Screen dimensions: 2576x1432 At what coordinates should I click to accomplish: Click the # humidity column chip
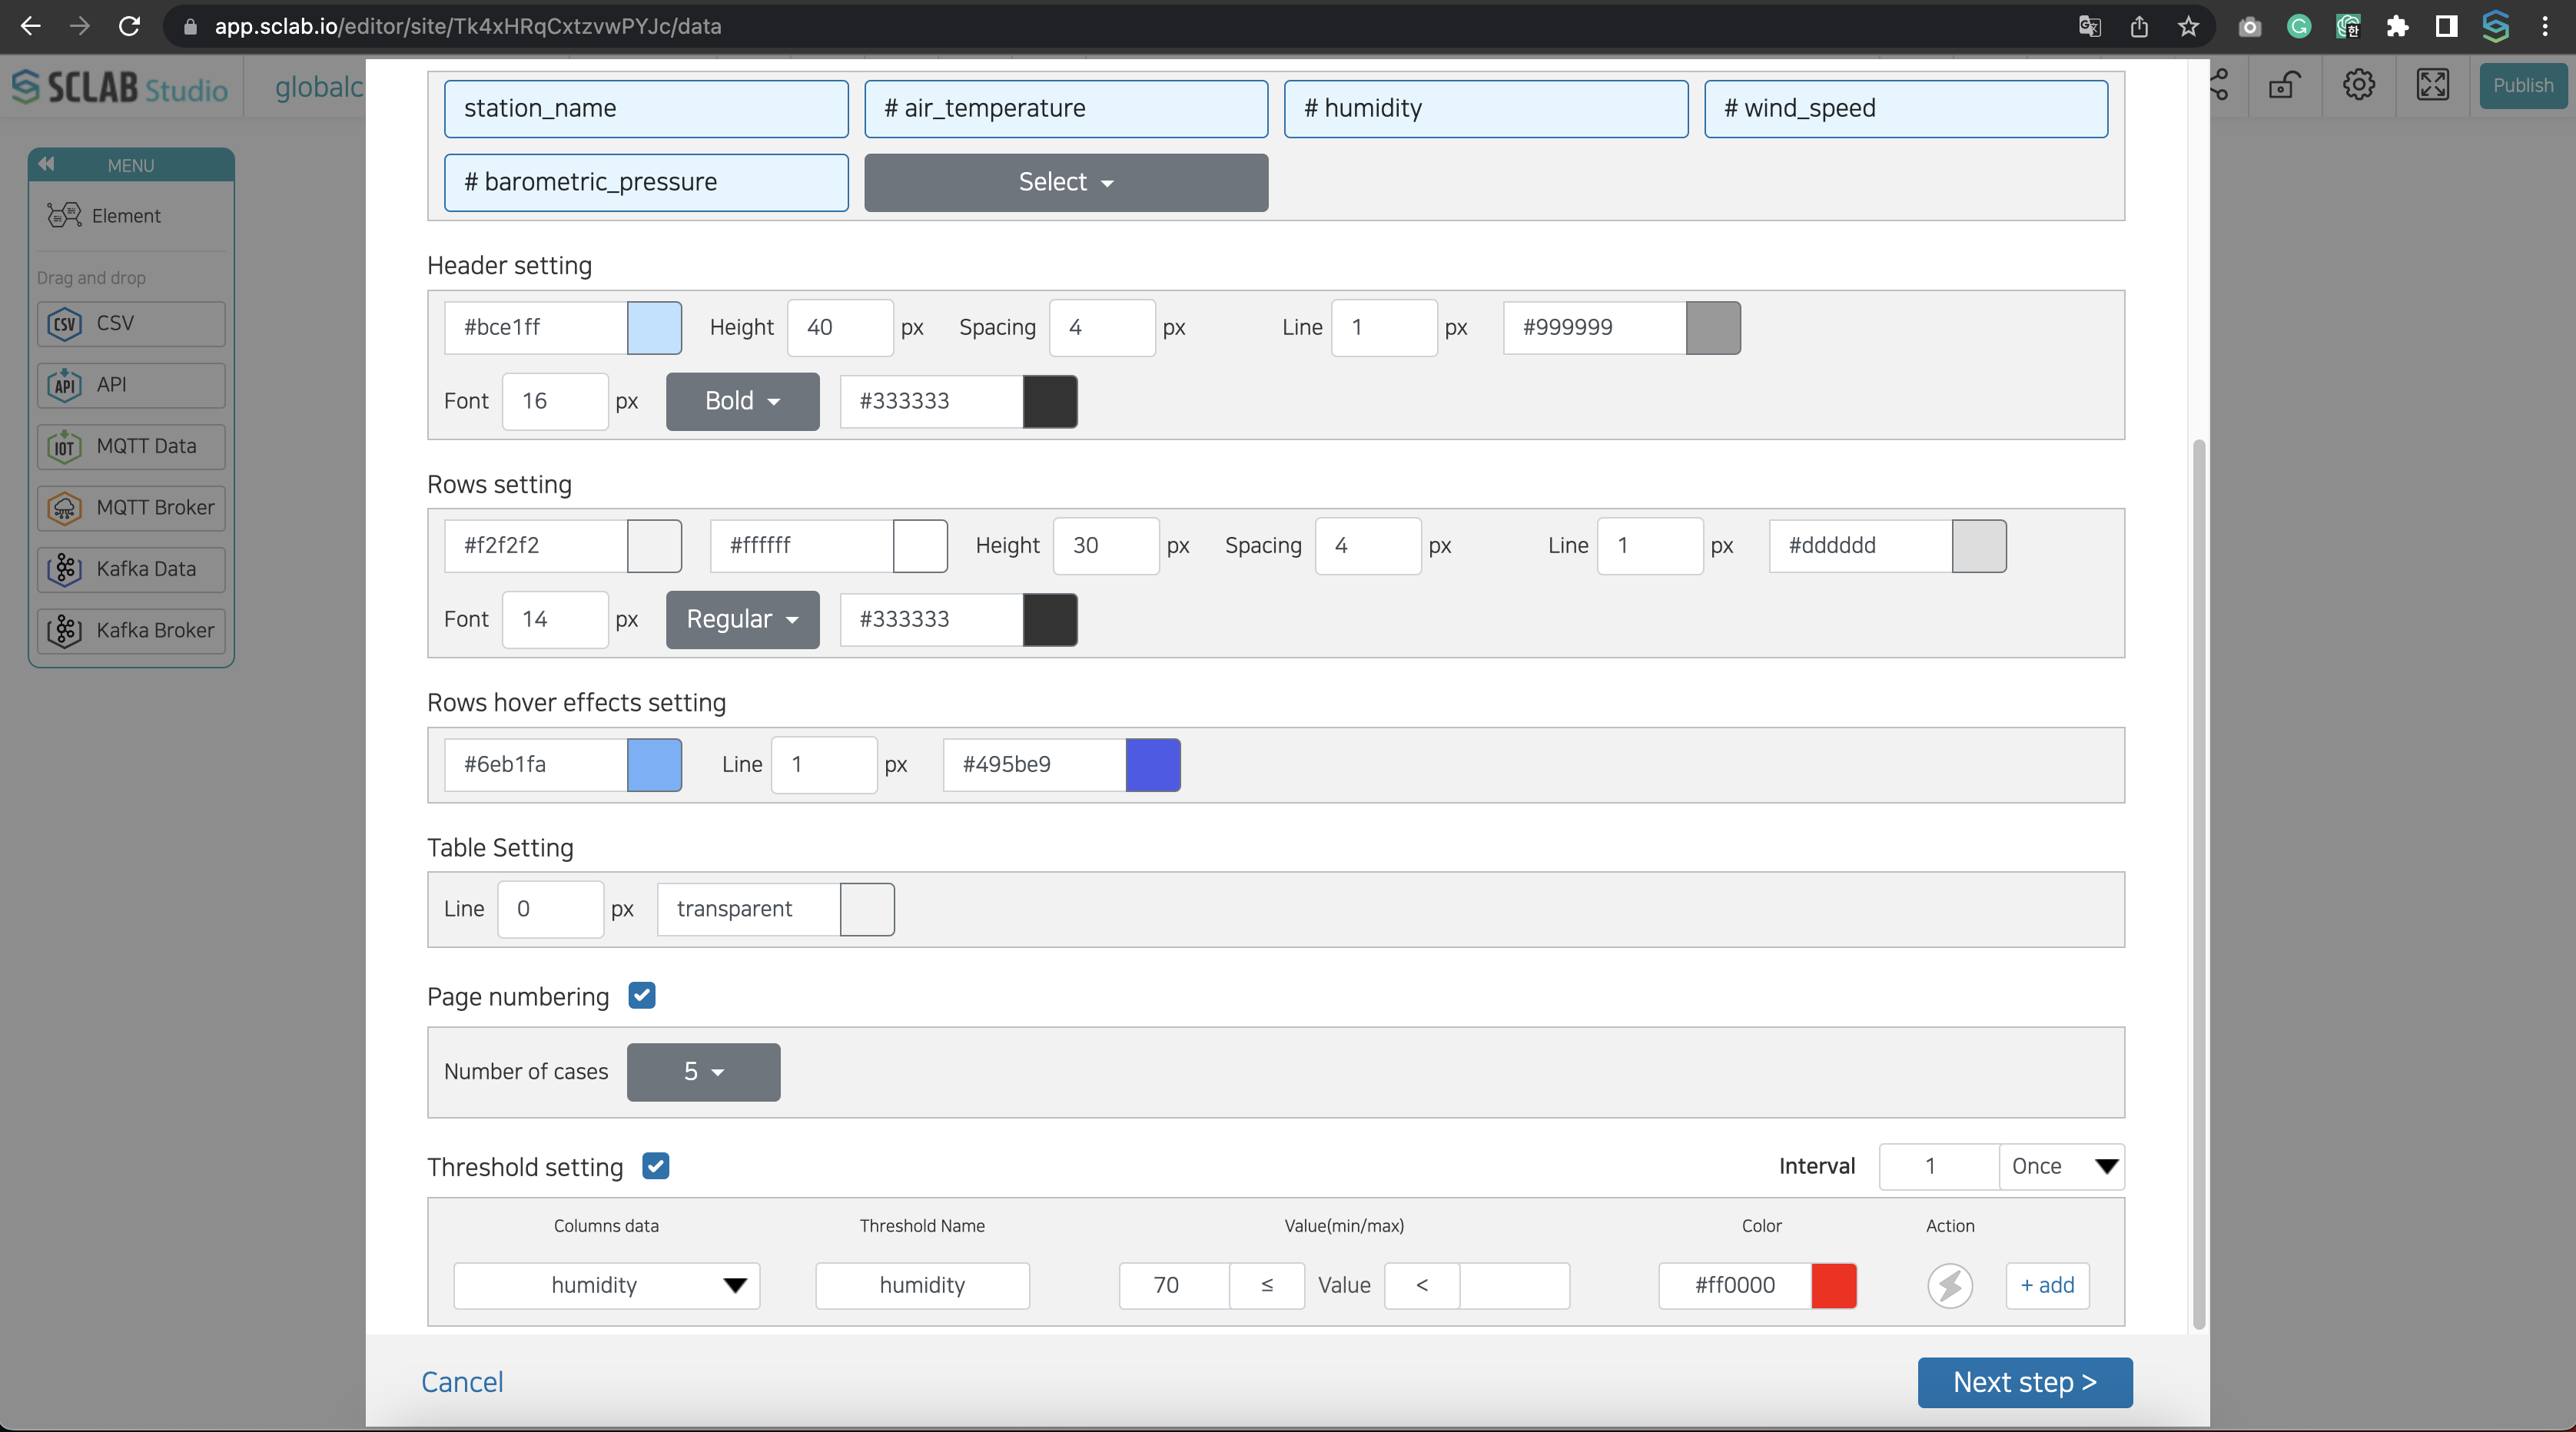(1486, 108)
